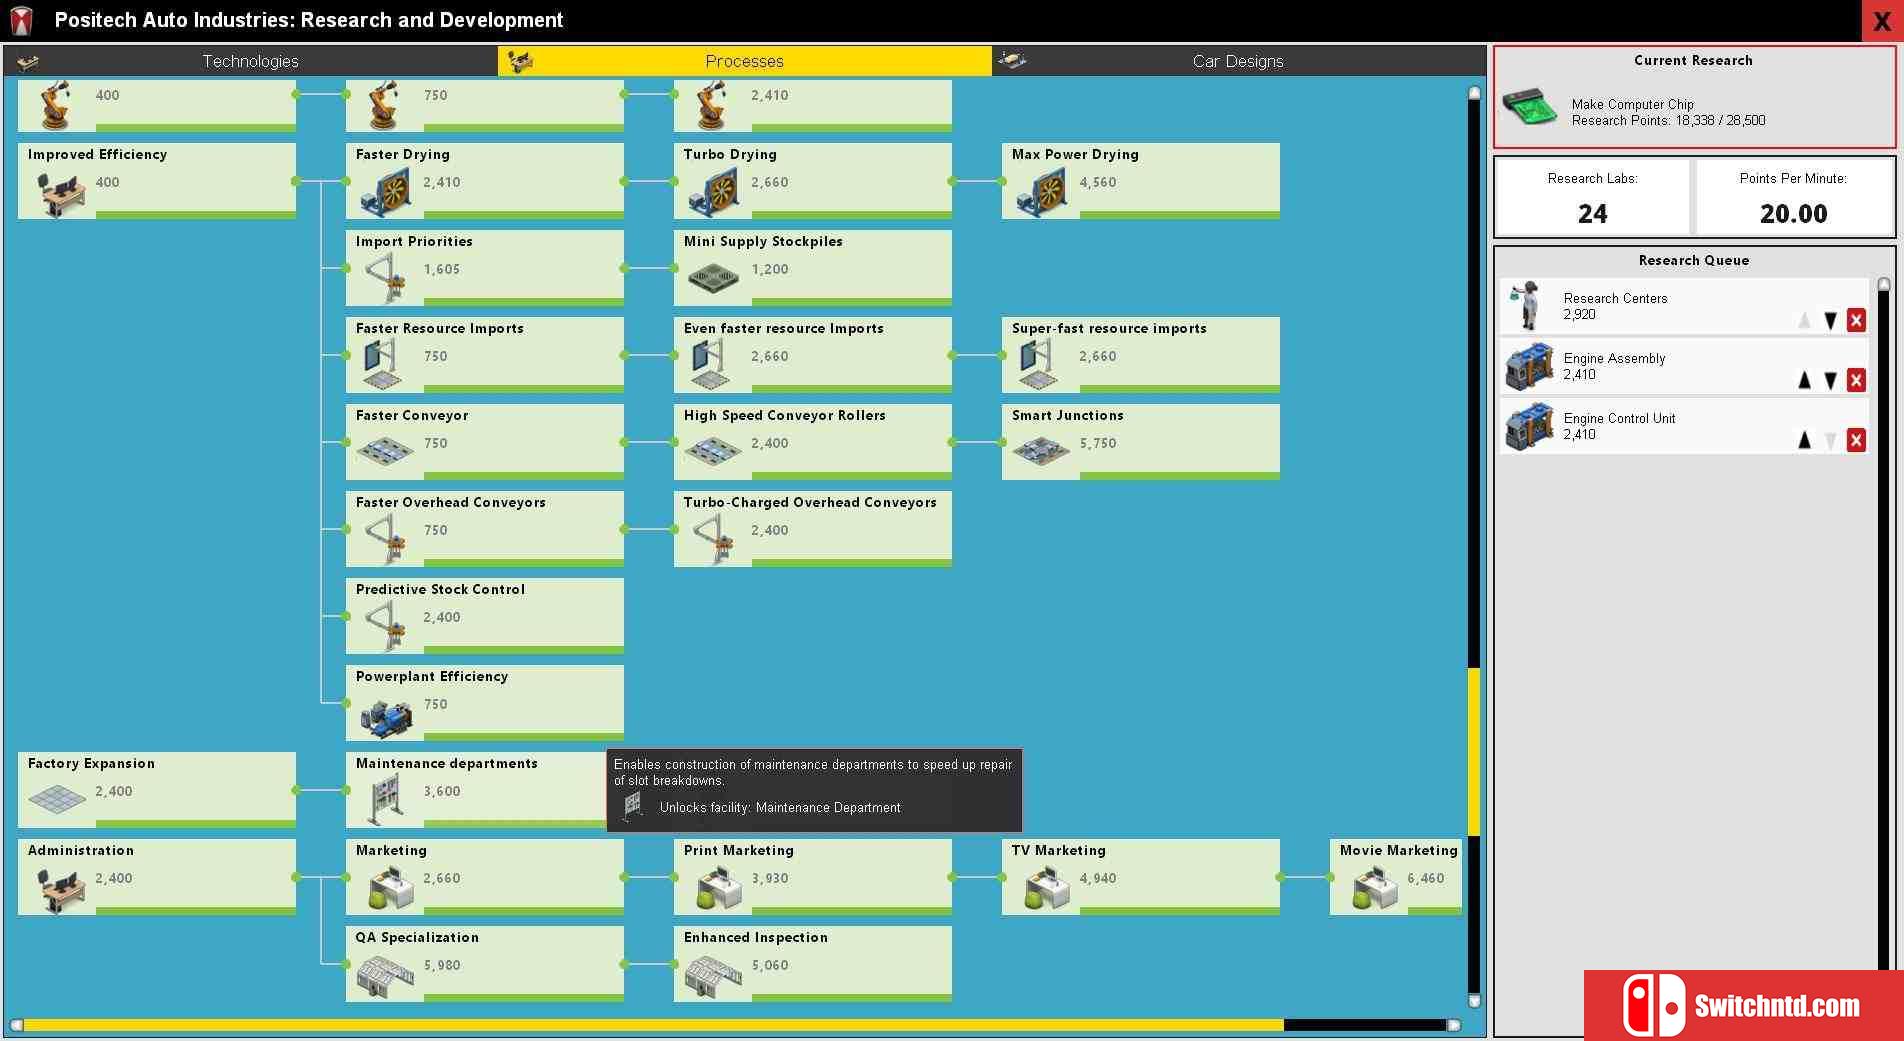Choose the TV Marketing icon
1904x1041 pixels.
click(x=1046, y=888)
